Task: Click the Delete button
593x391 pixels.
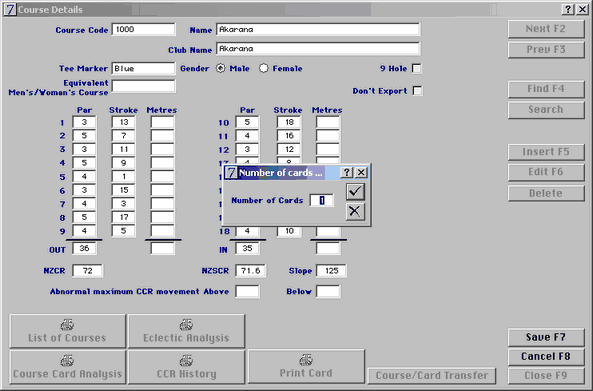Action: click(x=546, y=194)
